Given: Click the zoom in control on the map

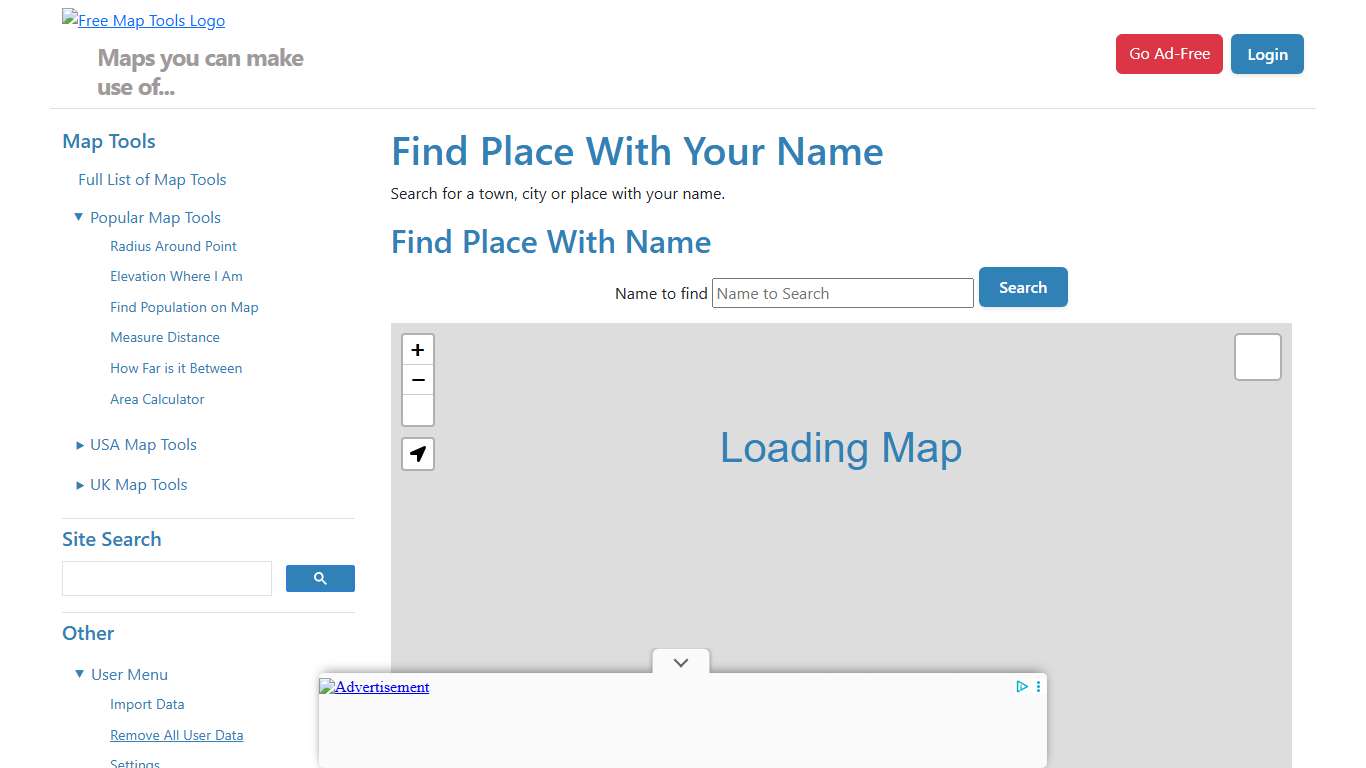Looking at the screenshot, I should (x=417, y=350).
